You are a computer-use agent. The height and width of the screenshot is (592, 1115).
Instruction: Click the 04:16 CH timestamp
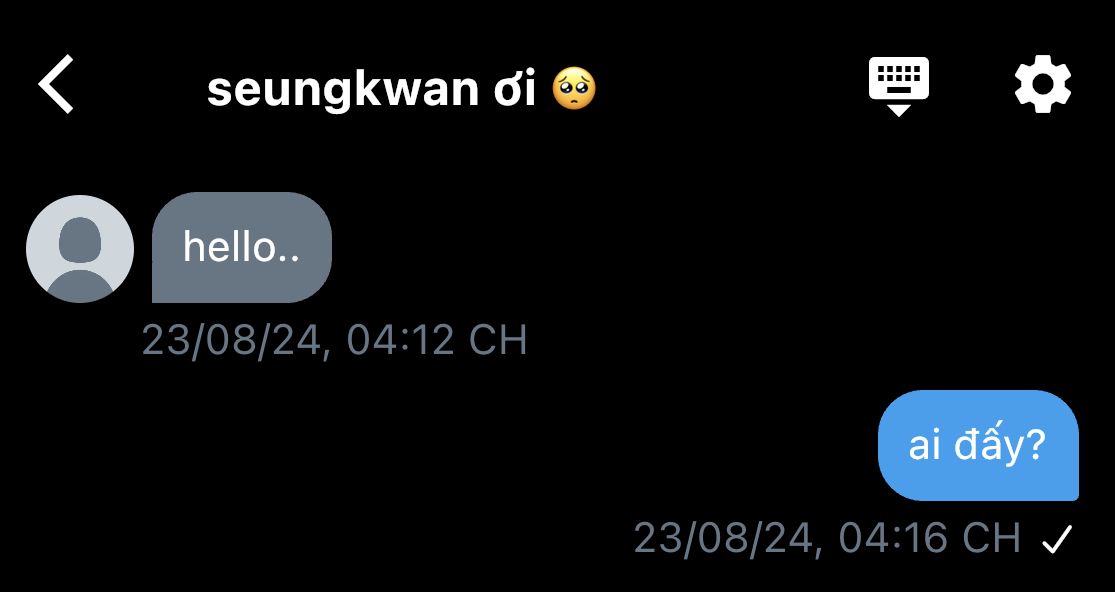(929, 538)
